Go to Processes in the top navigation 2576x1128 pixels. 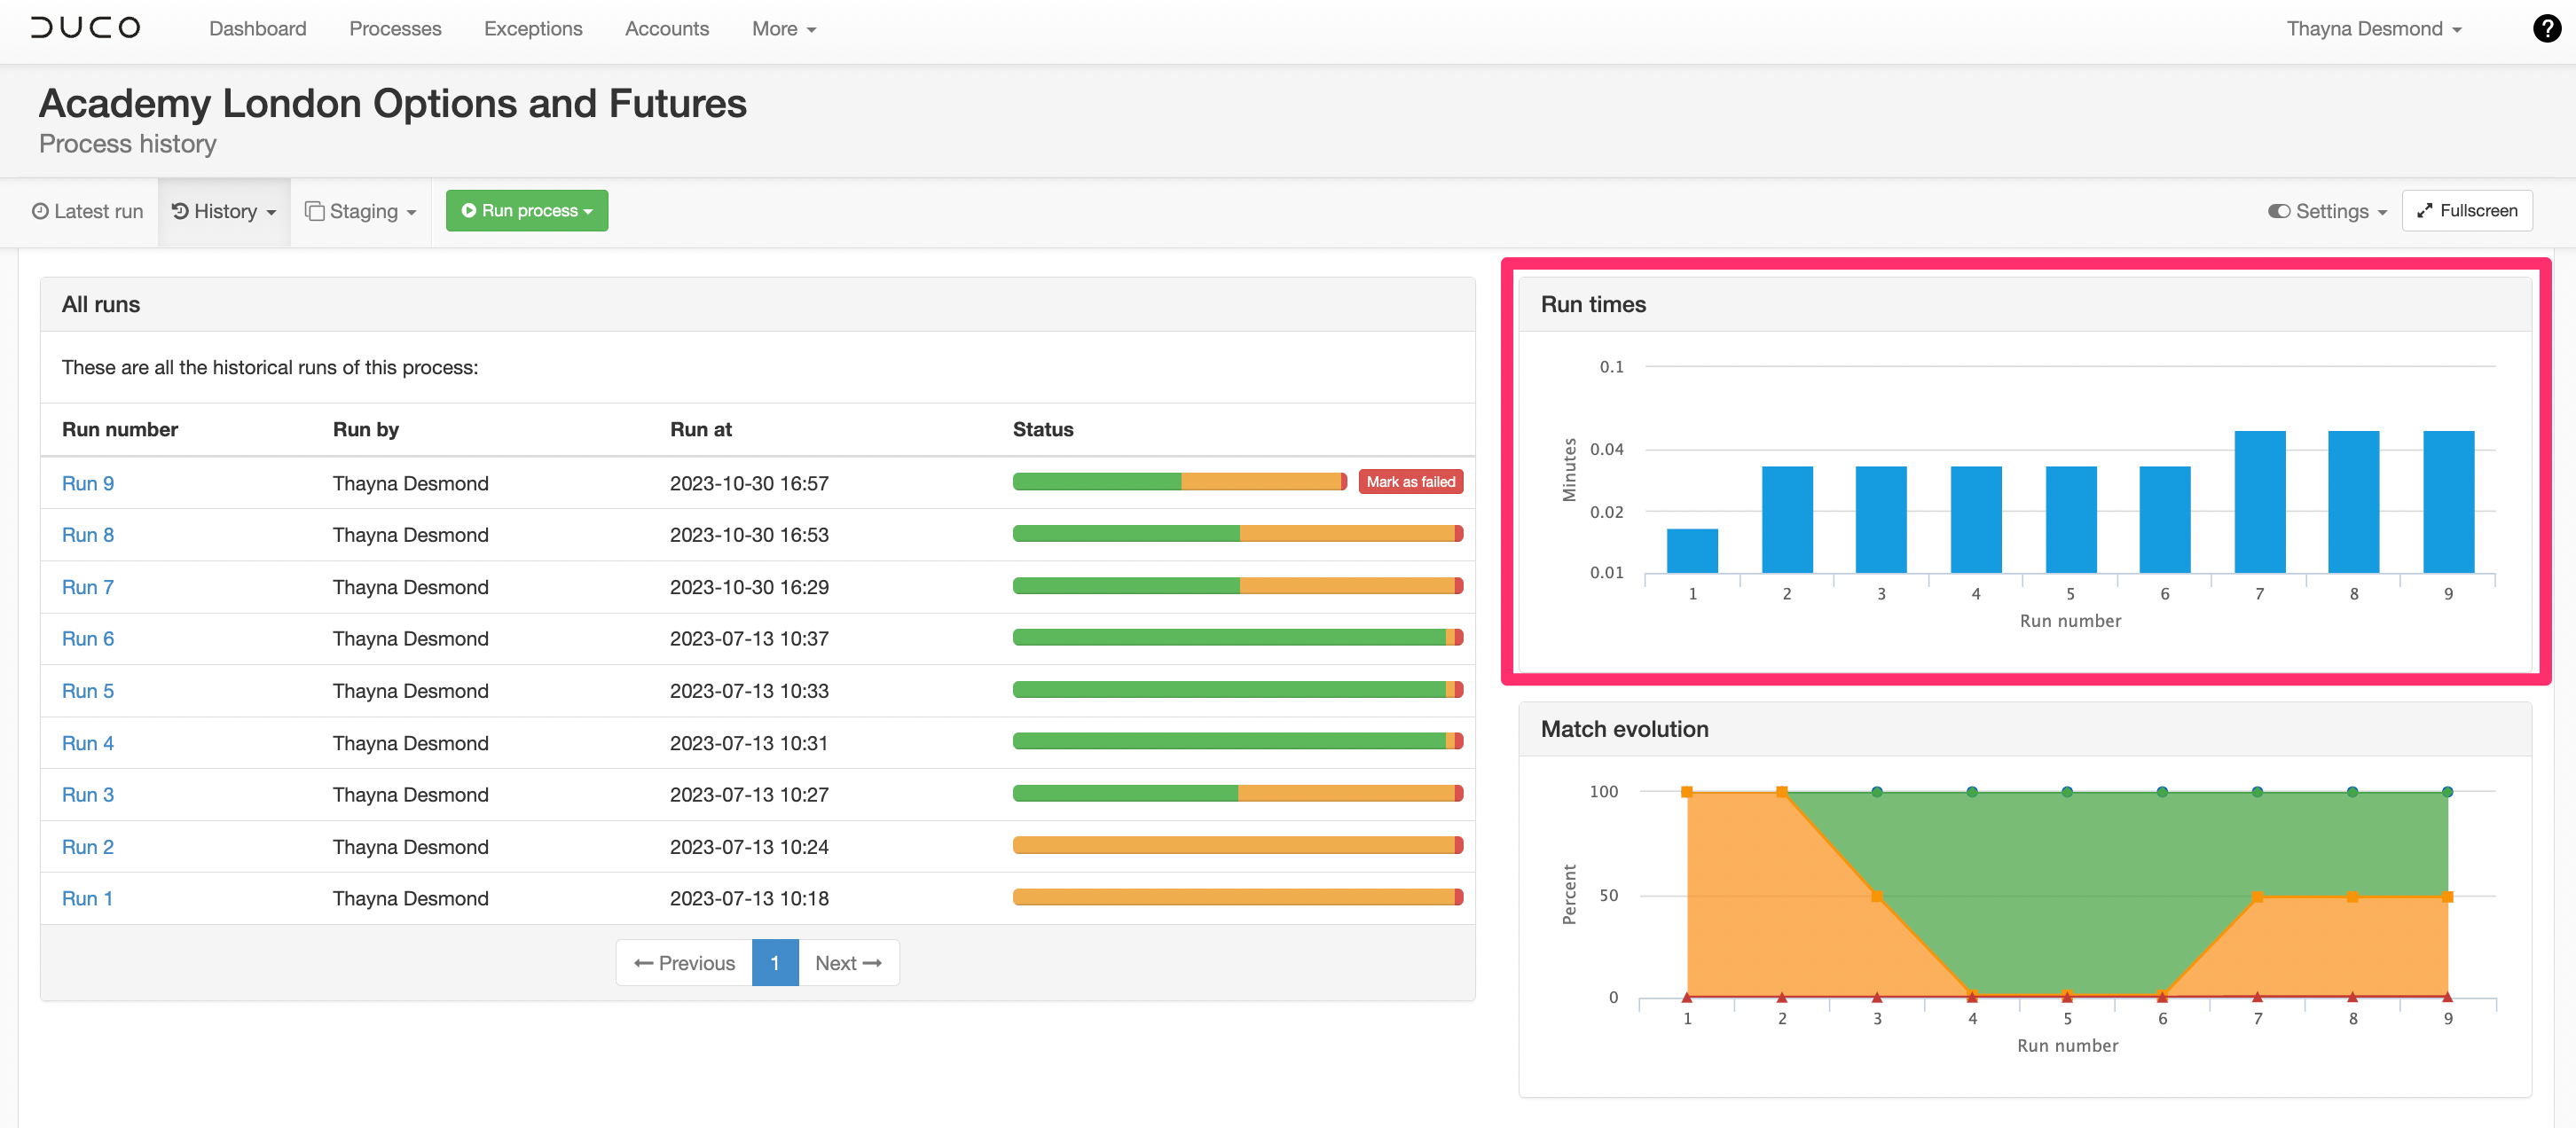pos(395,28)
